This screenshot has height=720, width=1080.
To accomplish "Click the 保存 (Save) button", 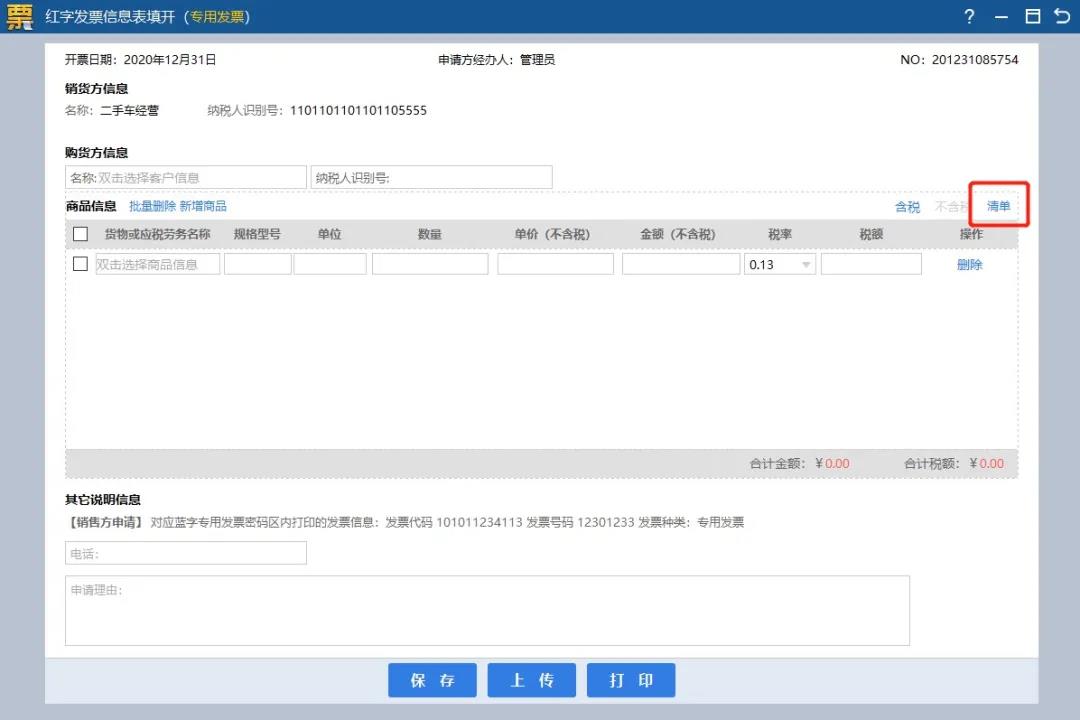I will pos(432,680).
